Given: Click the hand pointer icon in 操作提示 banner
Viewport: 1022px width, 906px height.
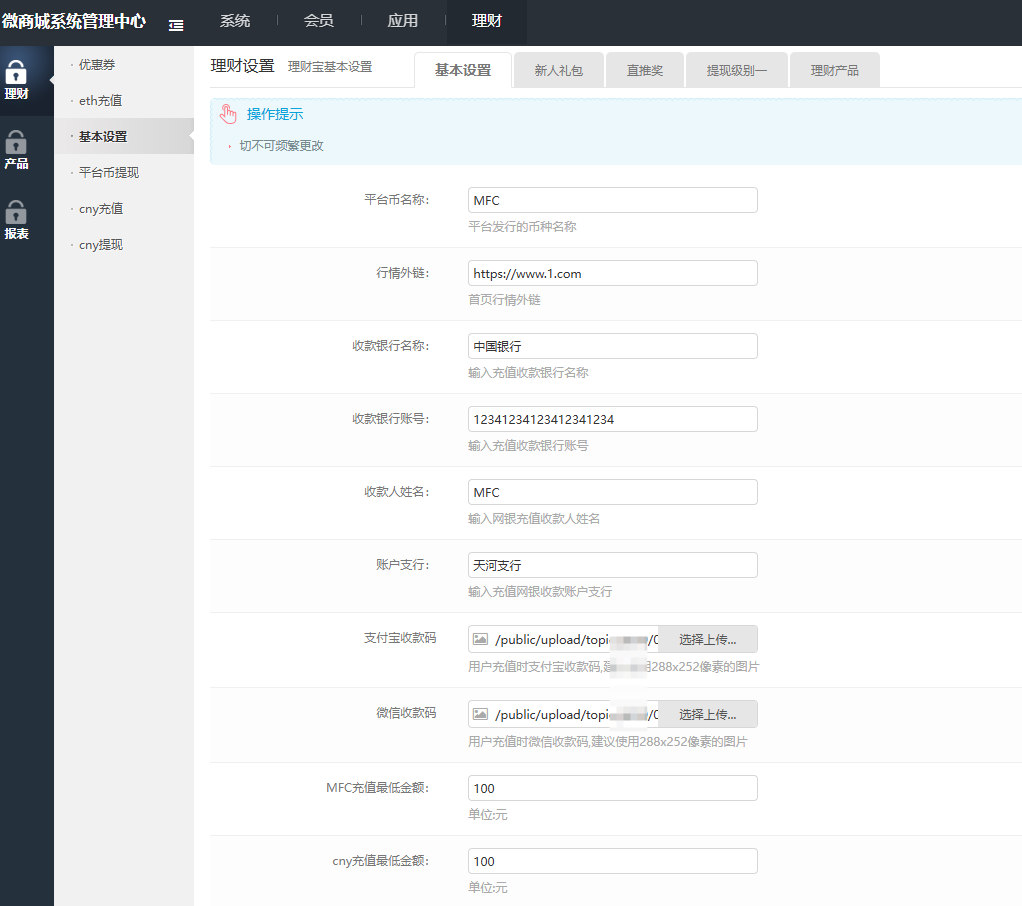Looking at the screenshot, I should click(x=227, y=113).
